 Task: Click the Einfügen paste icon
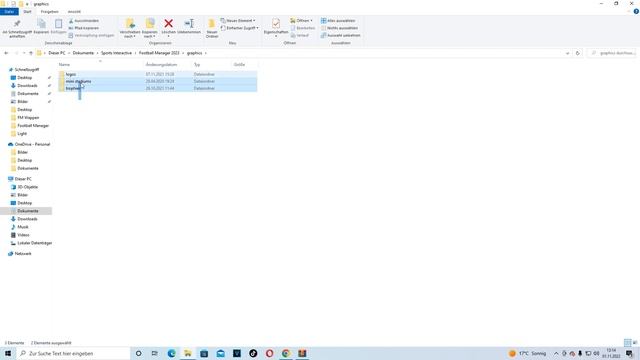coord(58,27)
